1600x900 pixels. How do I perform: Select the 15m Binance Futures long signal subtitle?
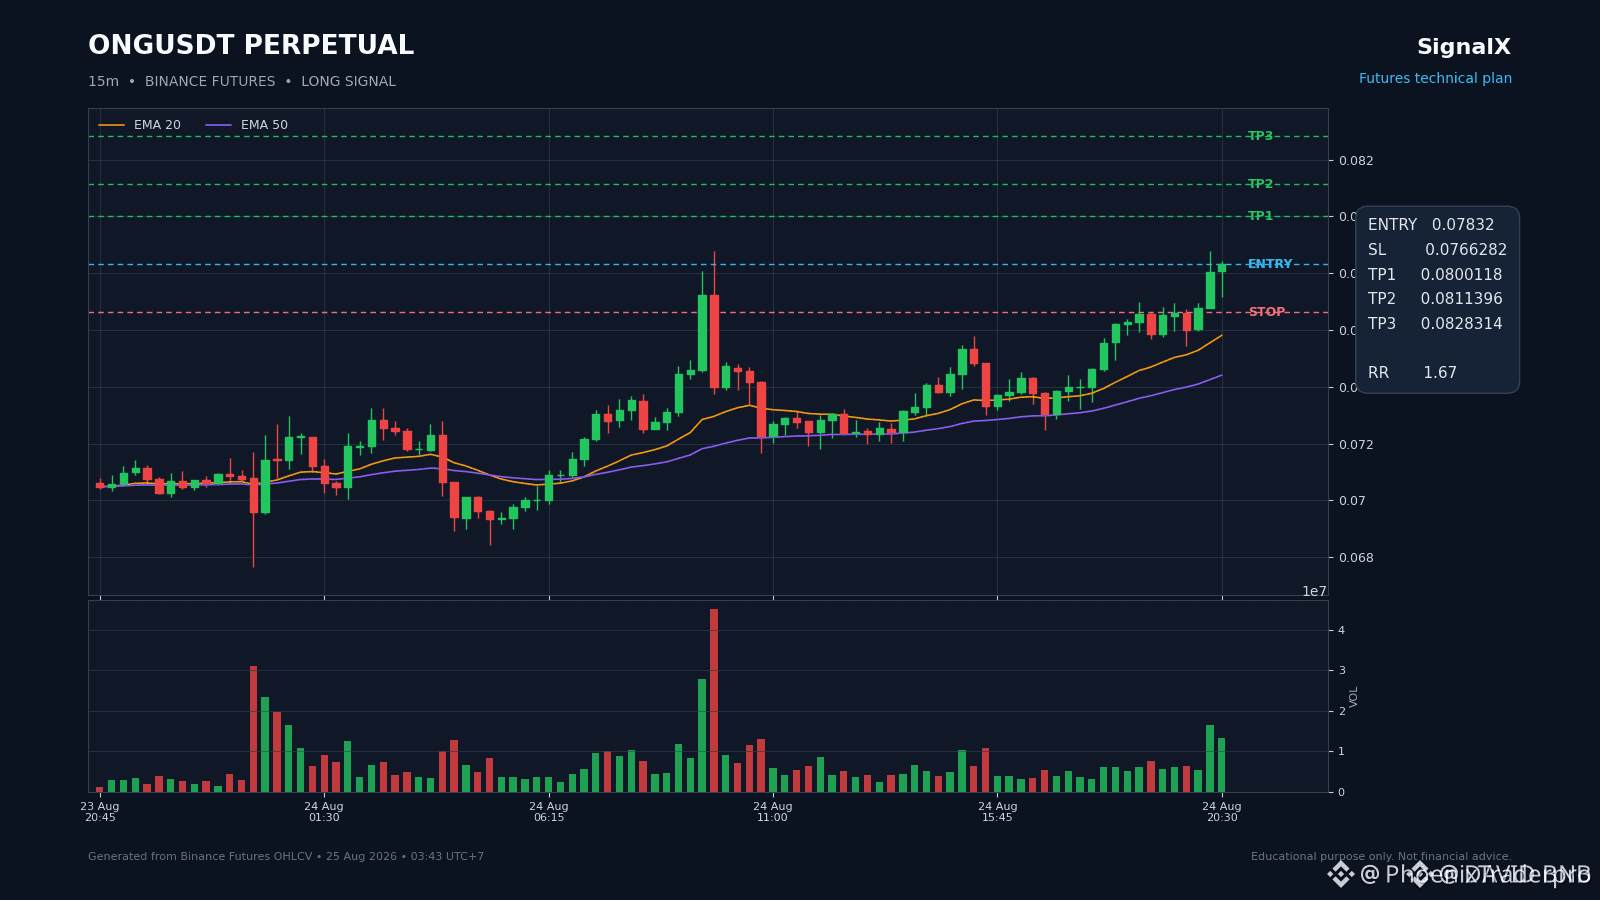tap(242, 82)
